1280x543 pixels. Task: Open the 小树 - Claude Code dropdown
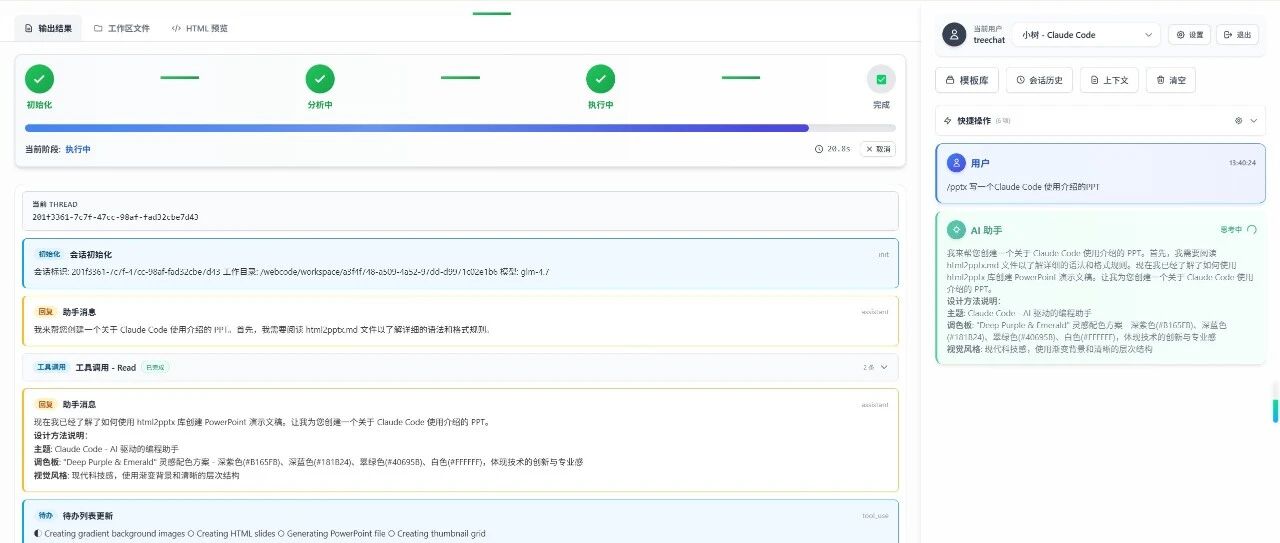click(x=1086, y=34)
